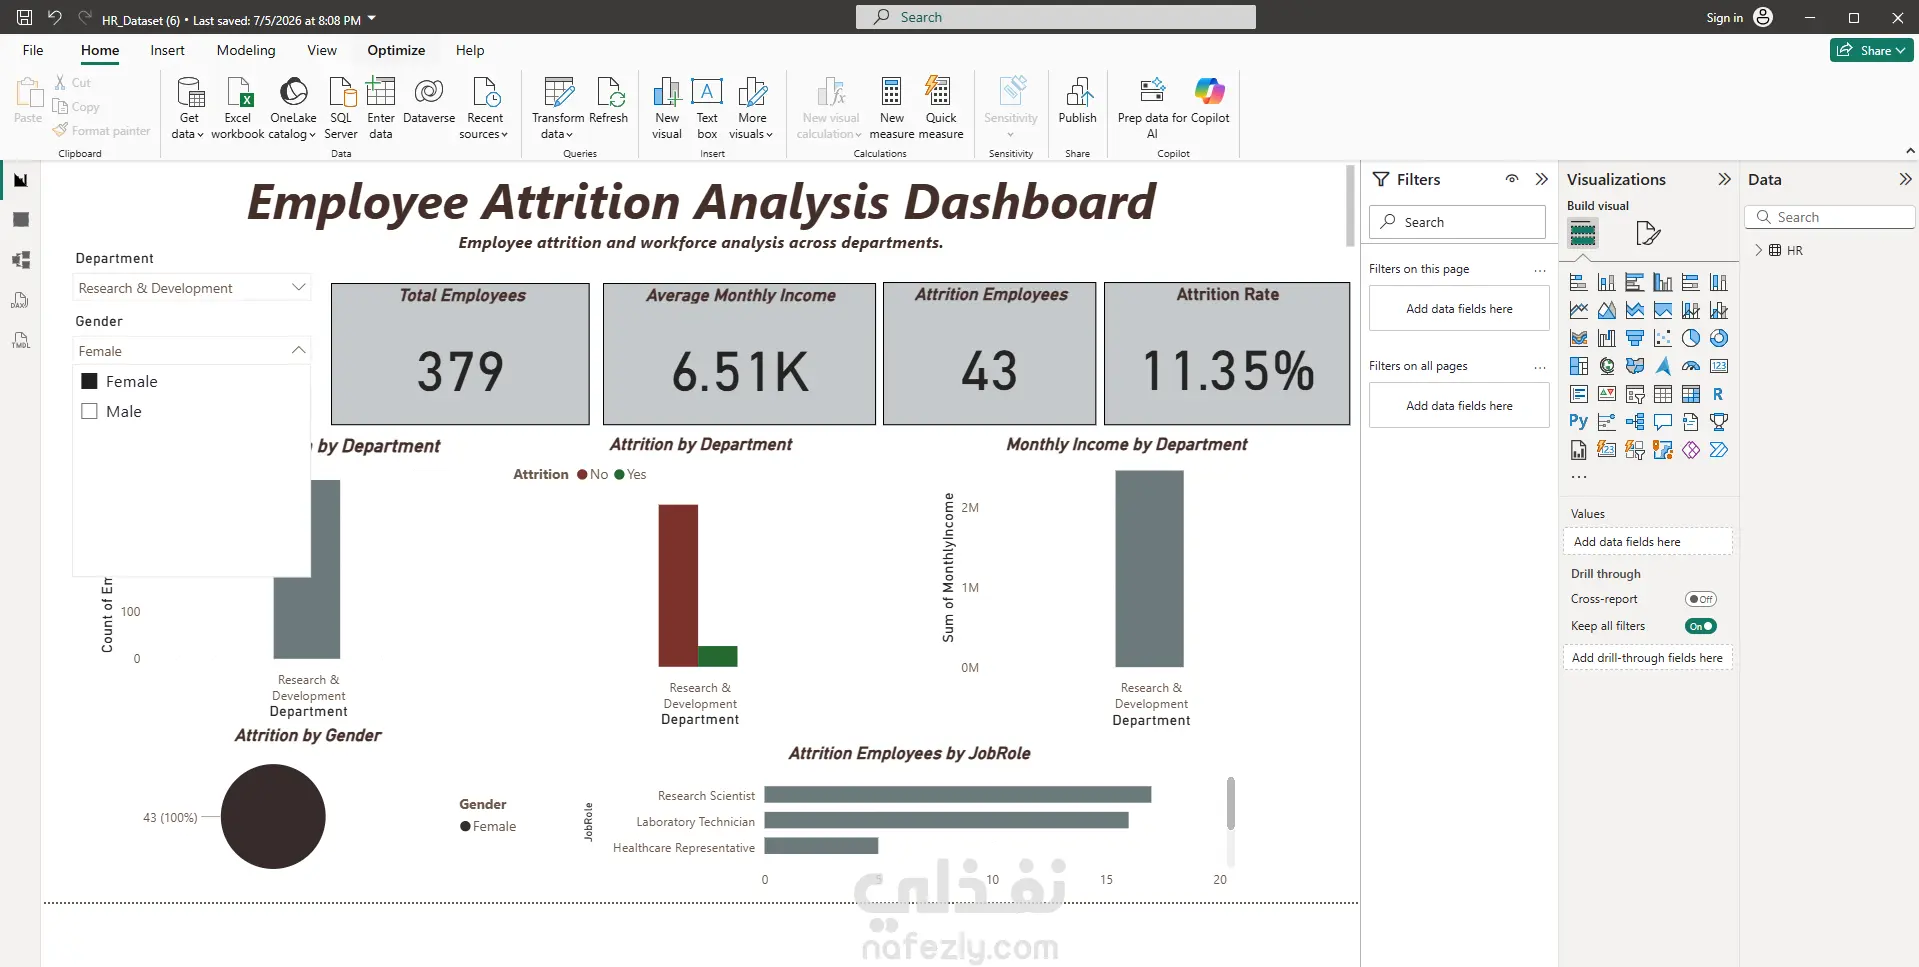Expand the HR table in Data pane
This screenshot has width=1919, height=967.
[x=1759, y=250]
